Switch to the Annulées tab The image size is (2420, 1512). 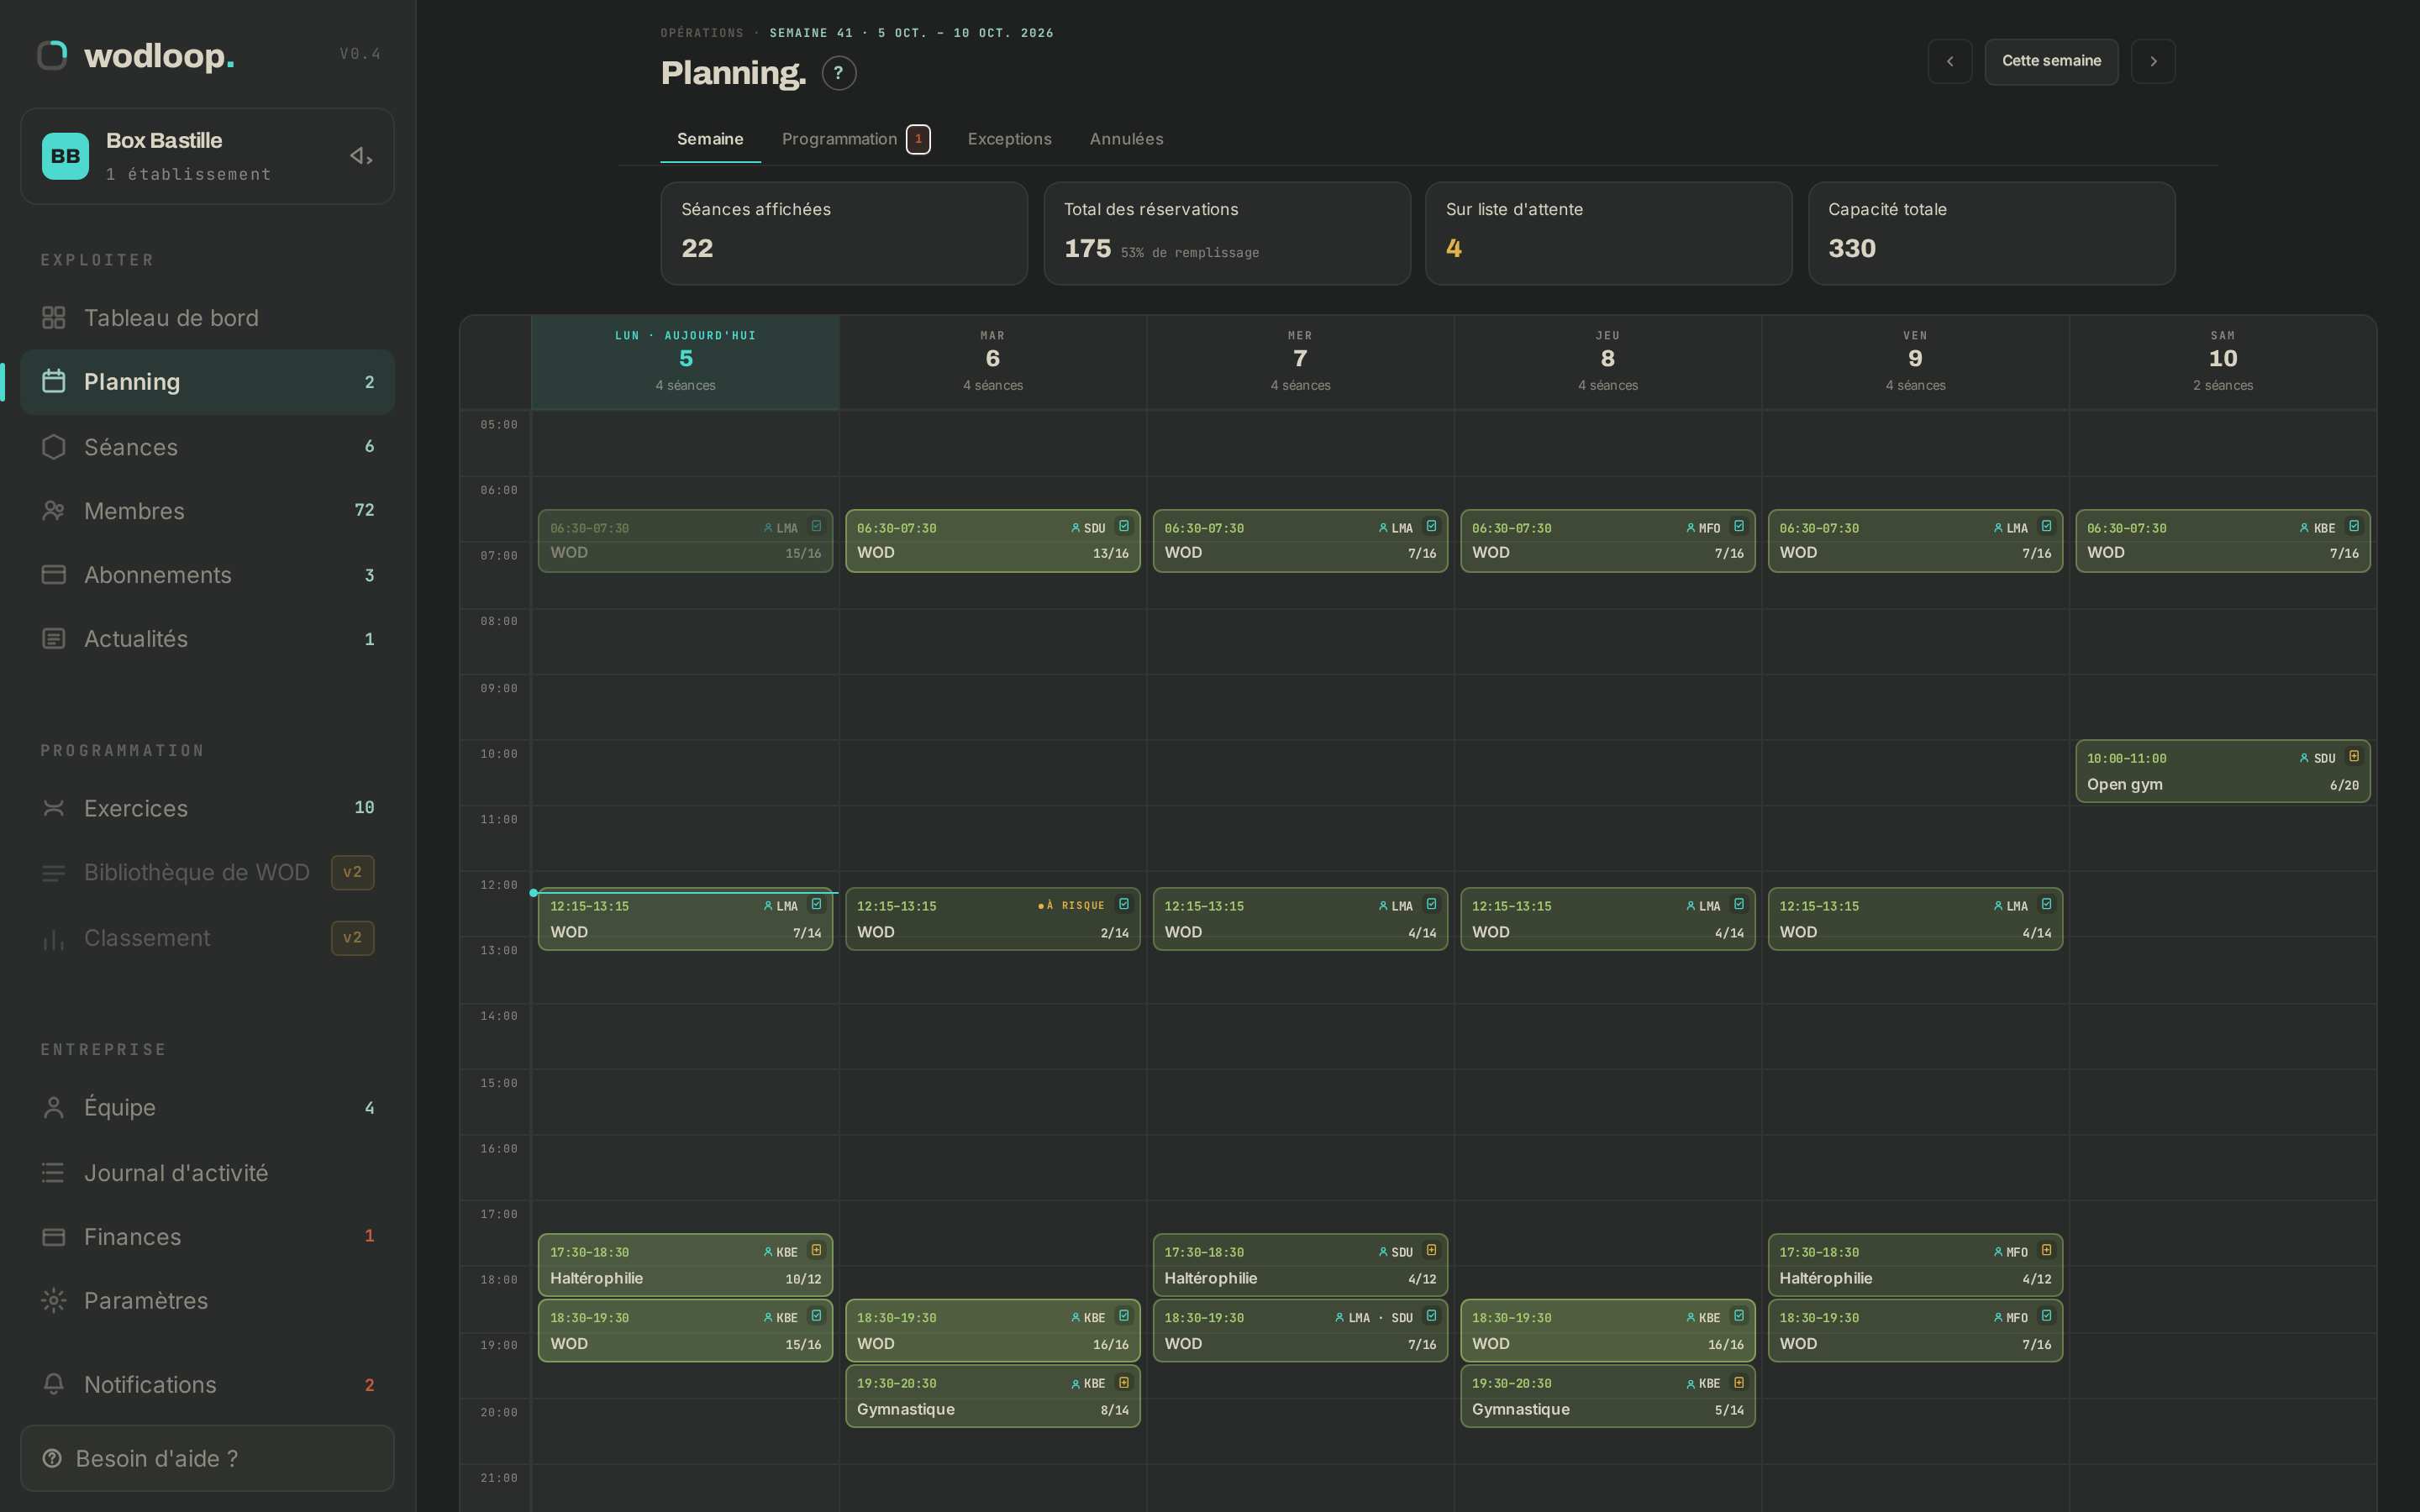coord(1126,139)
